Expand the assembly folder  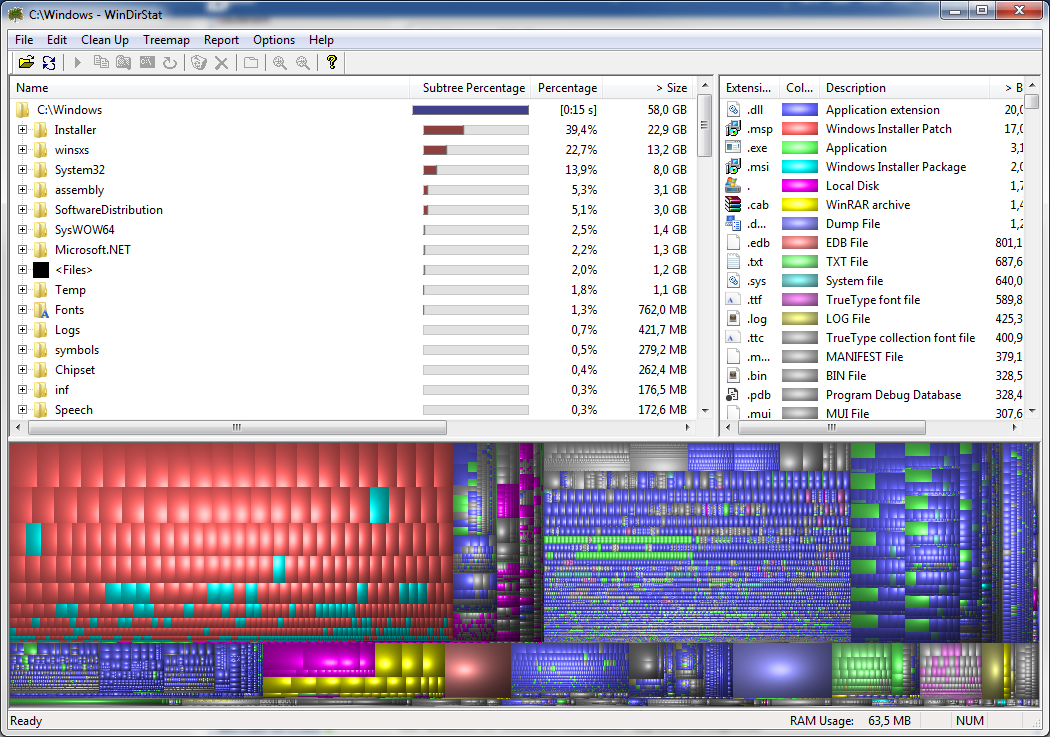pos(23,189)
